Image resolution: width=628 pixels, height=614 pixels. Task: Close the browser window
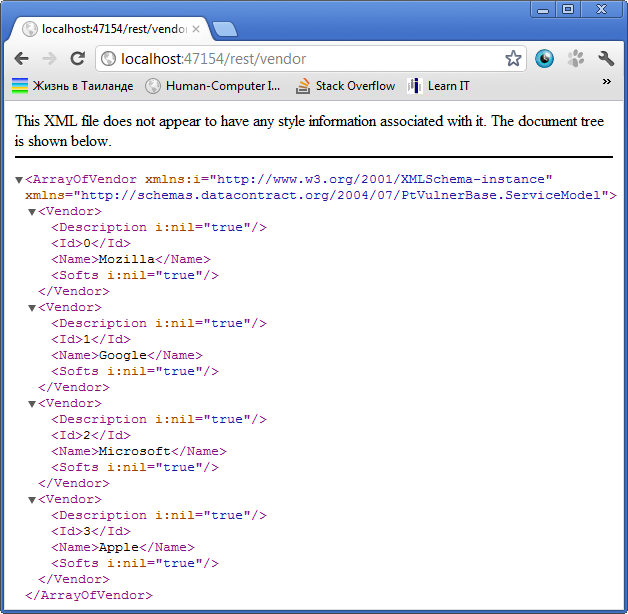click(x=602, y=10)
